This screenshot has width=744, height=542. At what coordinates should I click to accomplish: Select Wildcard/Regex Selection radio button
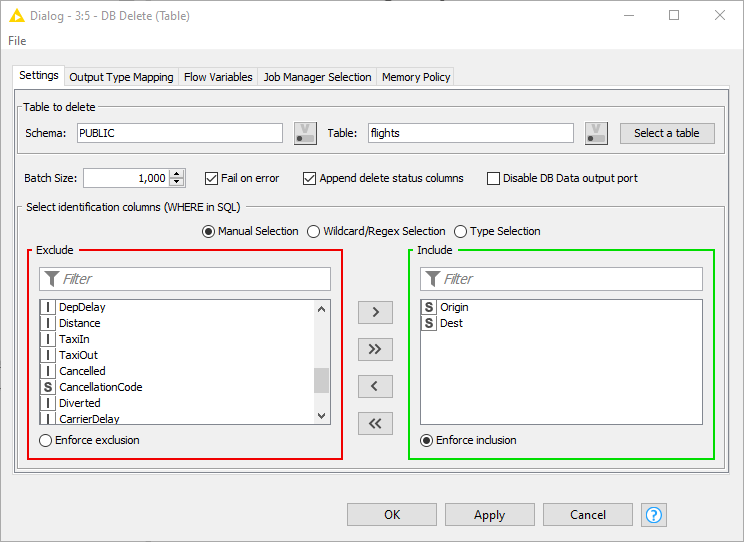pos(314,232)
